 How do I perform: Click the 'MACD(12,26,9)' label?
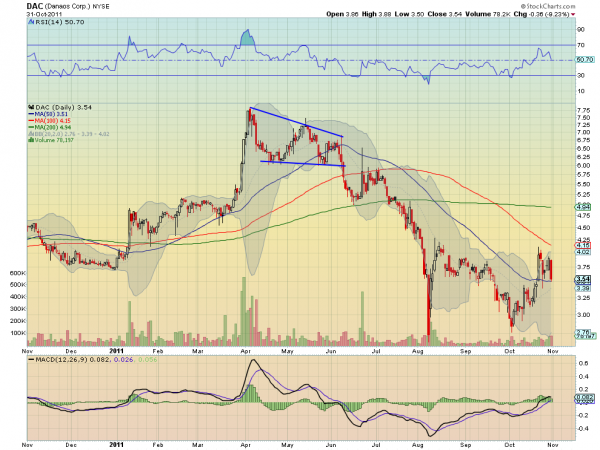[x=62, y=360]
